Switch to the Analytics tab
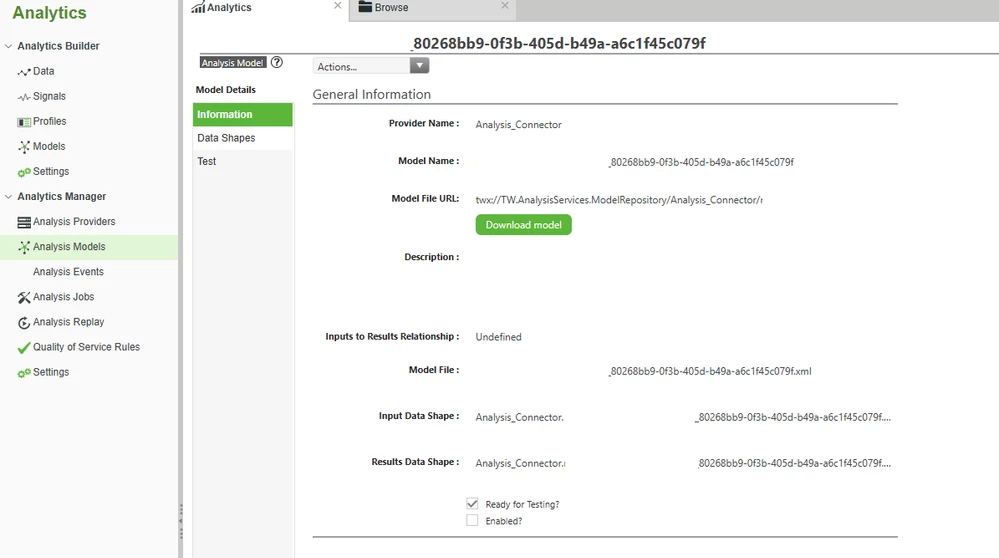Screen dimensions: 999x558 coord(266,10)
